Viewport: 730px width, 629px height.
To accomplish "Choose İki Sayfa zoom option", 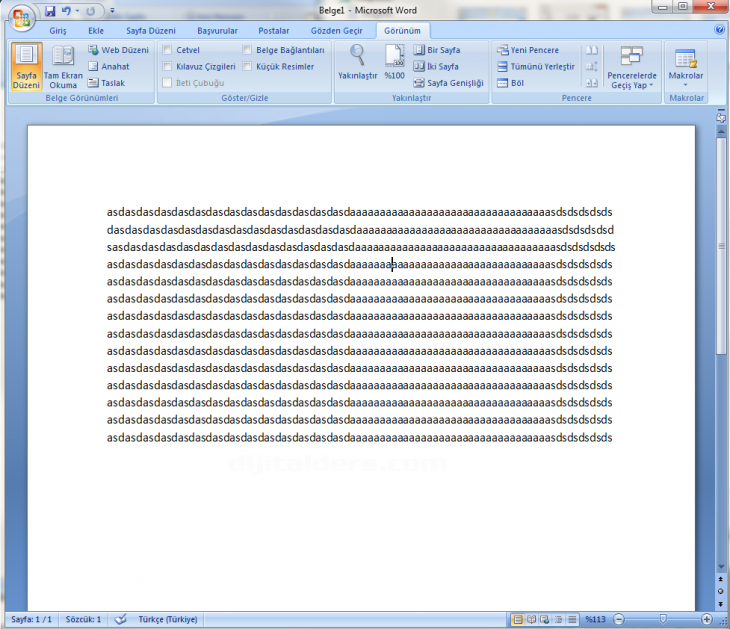I will (436, 67).
